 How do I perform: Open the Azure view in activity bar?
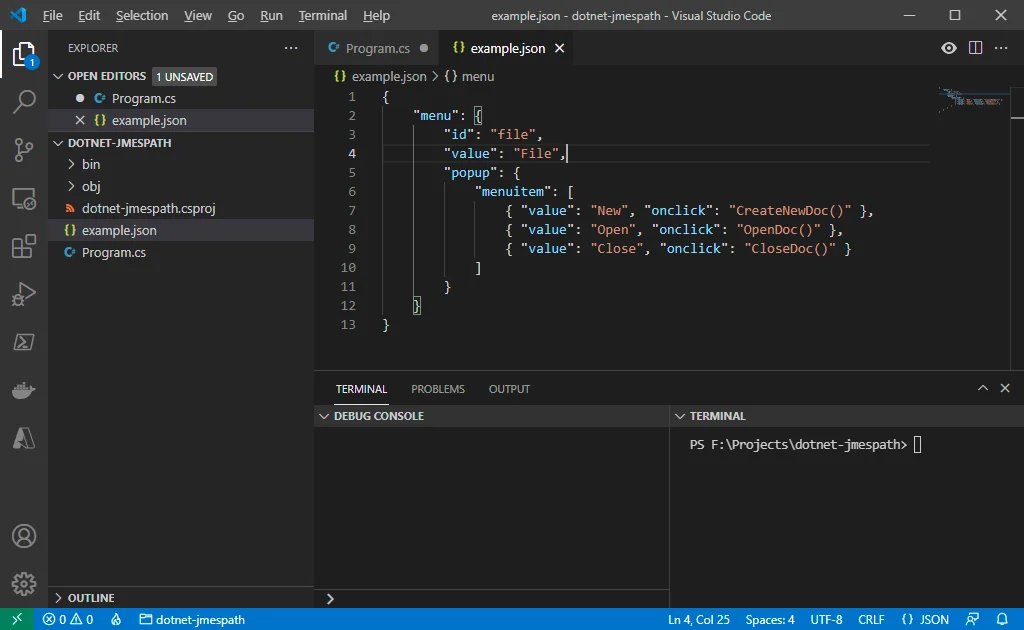tap(24, 437)
